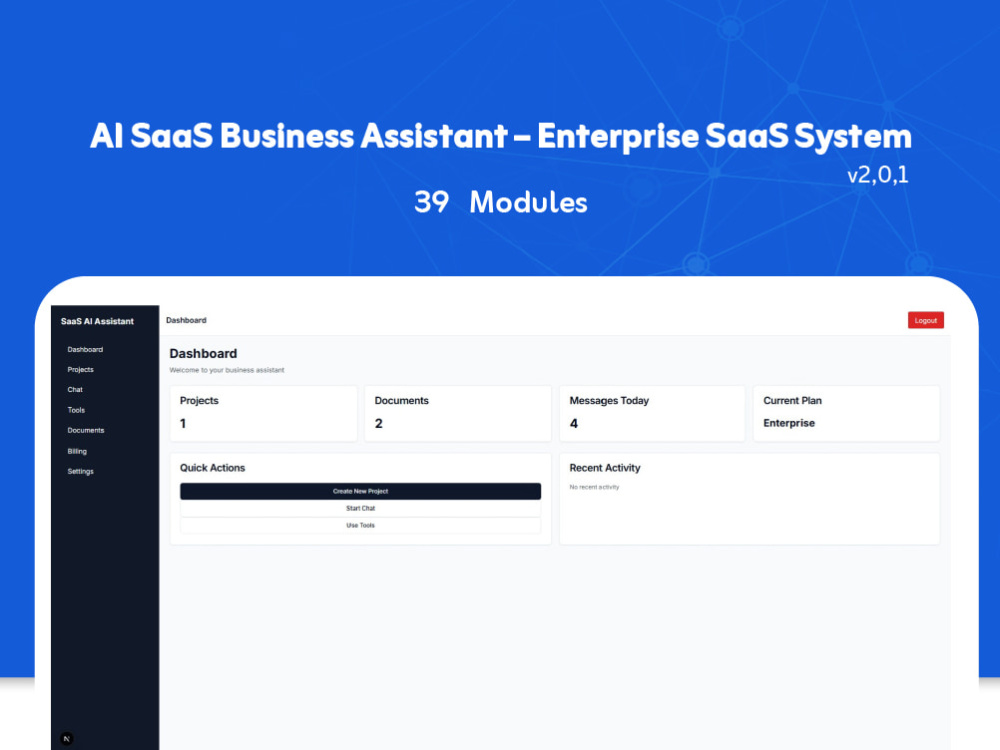The width and height of the screenshot is (1000, 750).
Task: Click 'Welcome to your business assistant' subtitle
Action: point(227,370)
